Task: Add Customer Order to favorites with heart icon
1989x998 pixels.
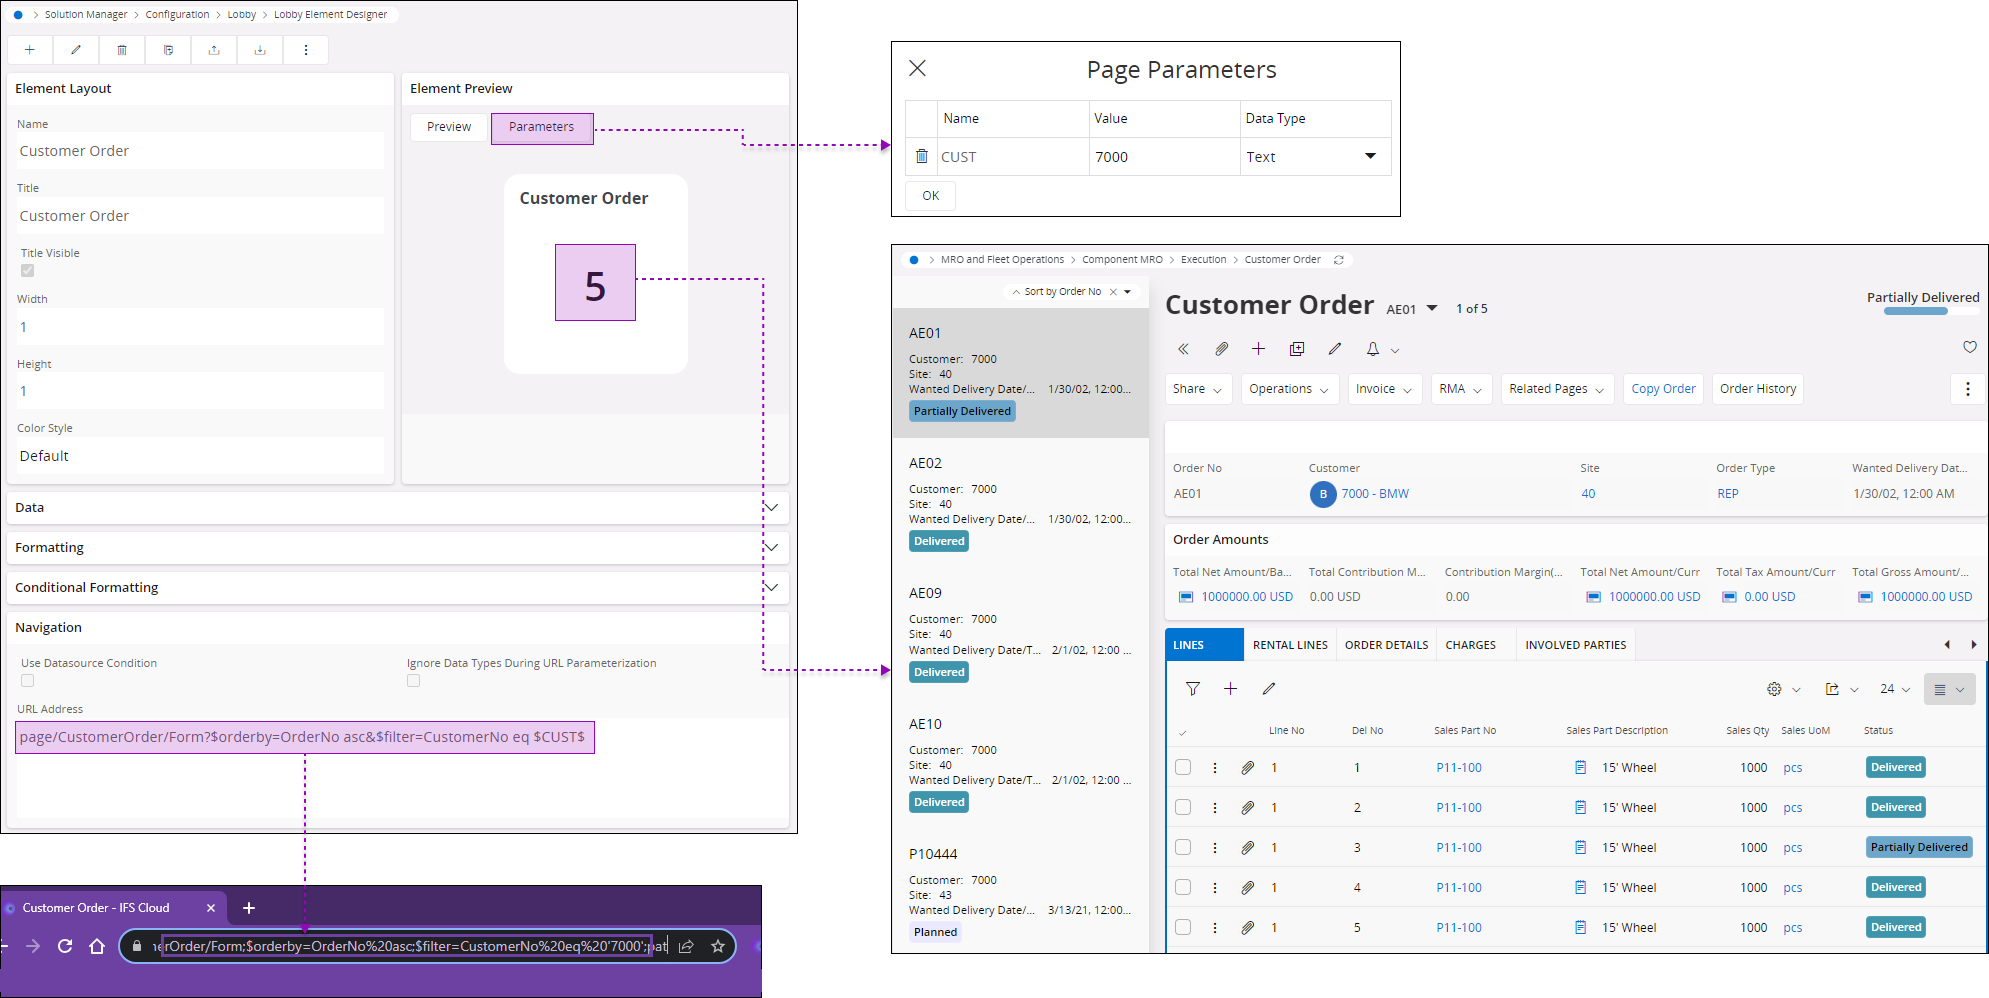Action: pyautogui.click(x=1969, y=347)
